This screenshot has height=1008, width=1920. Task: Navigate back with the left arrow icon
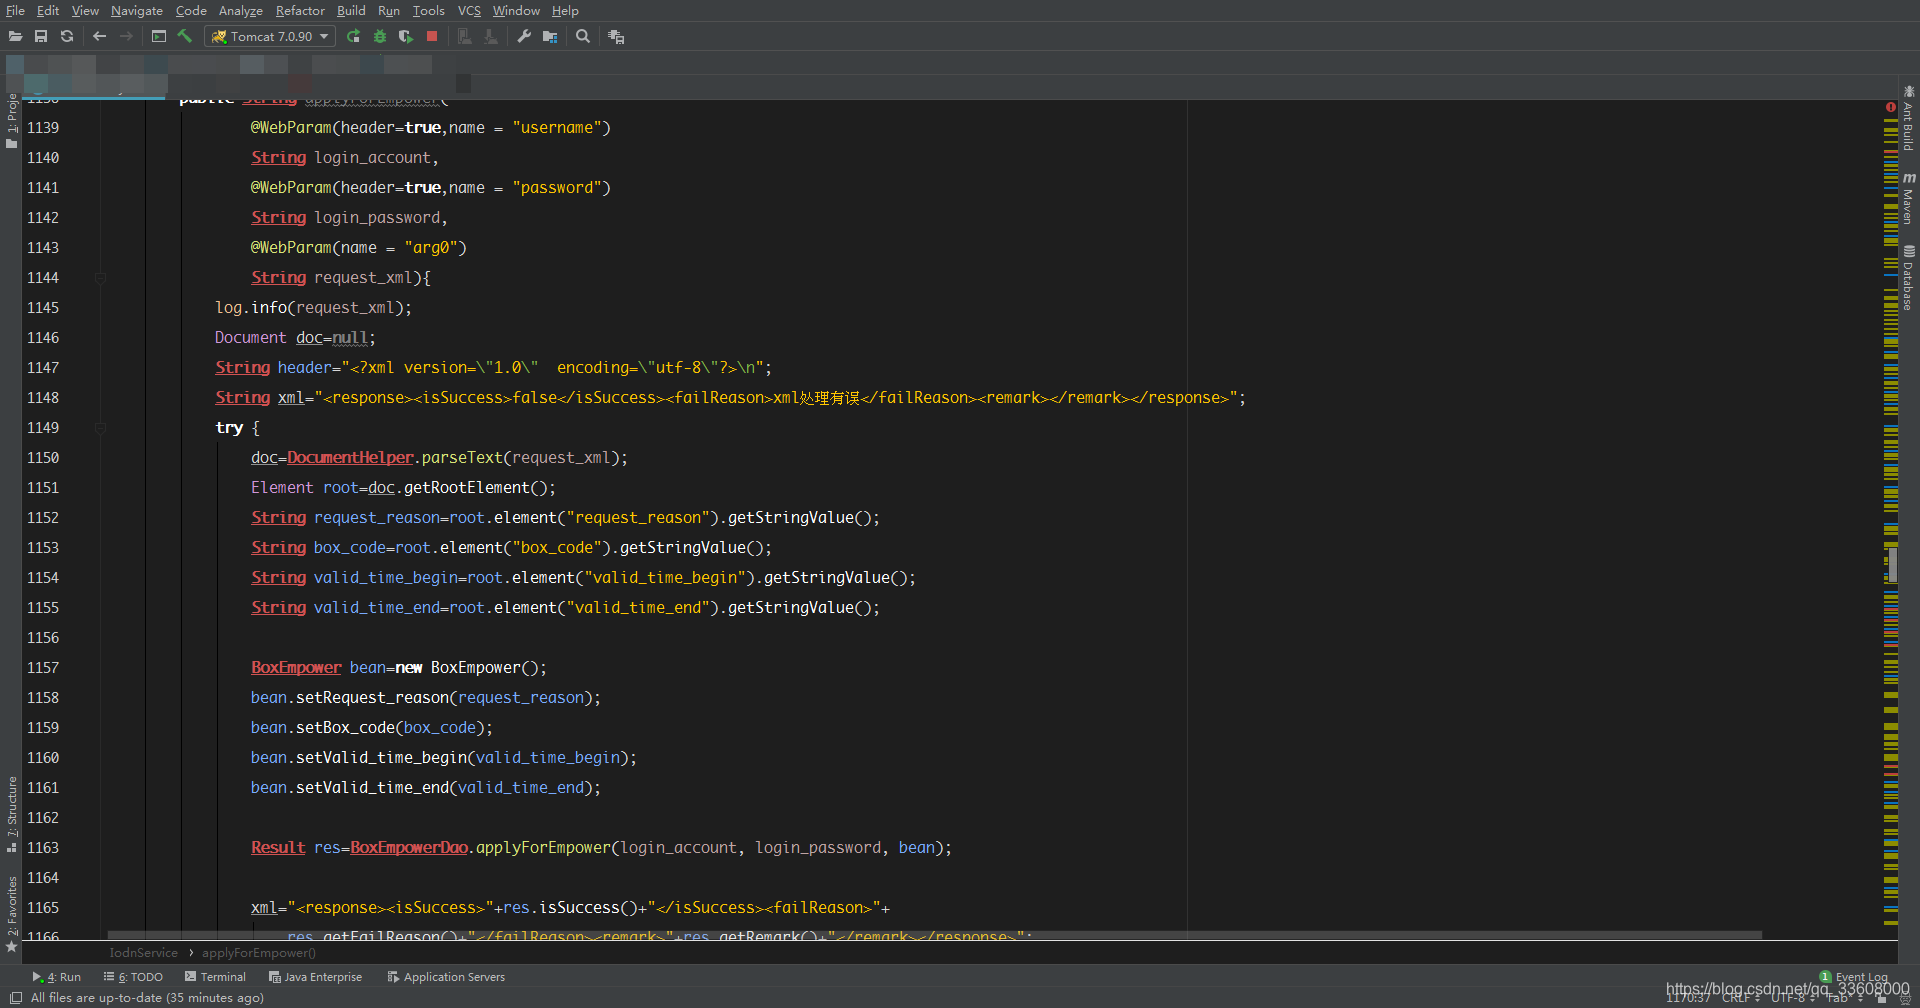click(99, 36)
